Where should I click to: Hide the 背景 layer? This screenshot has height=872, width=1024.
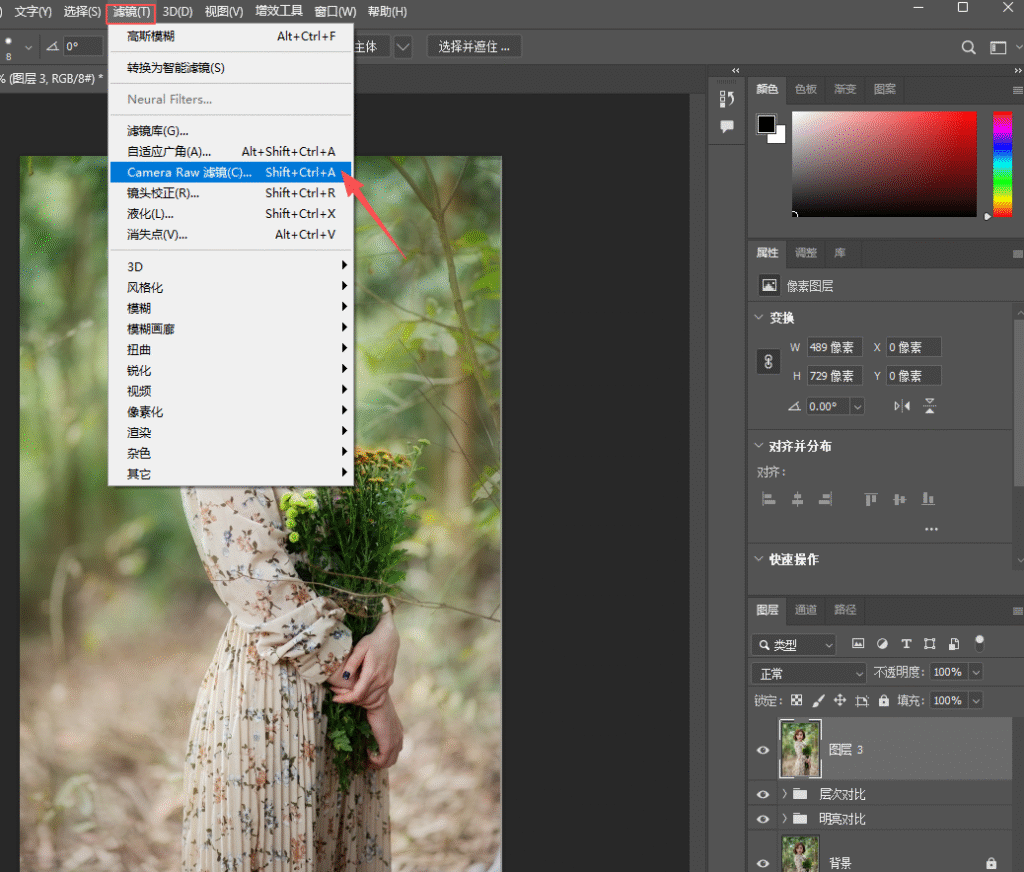click(763, 863)
